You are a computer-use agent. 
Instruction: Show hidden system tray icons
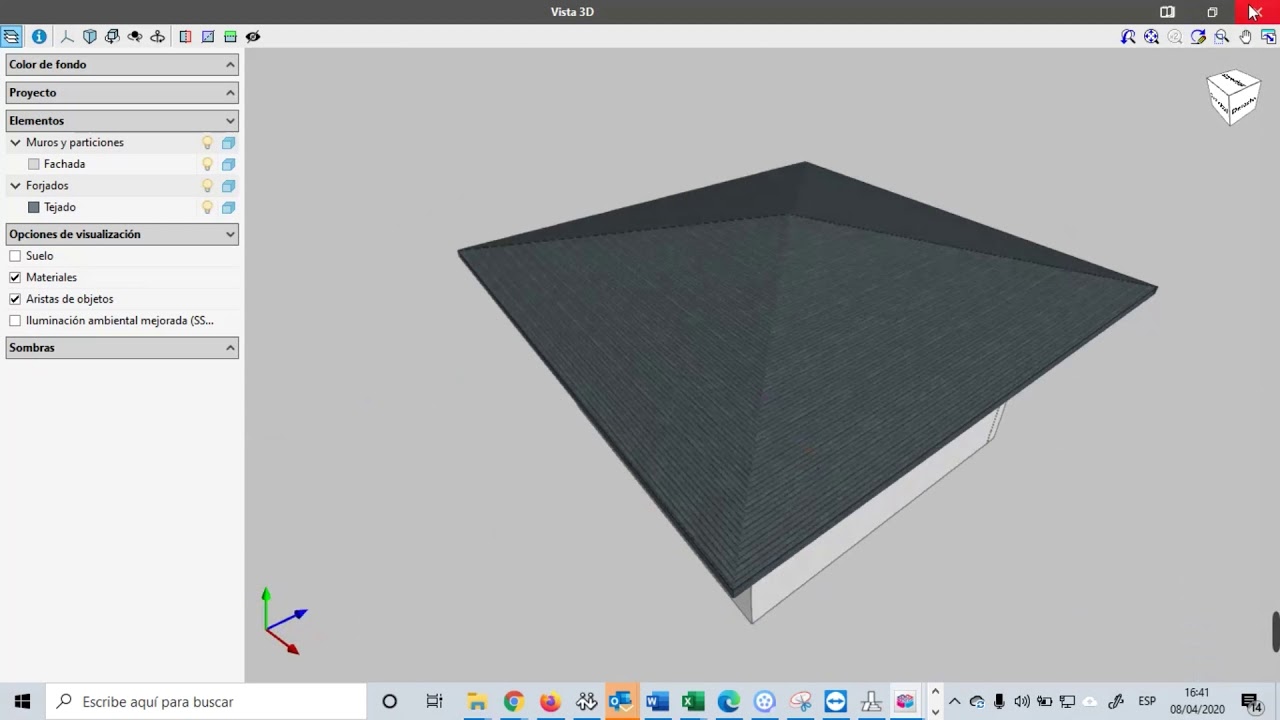point(954,702)
